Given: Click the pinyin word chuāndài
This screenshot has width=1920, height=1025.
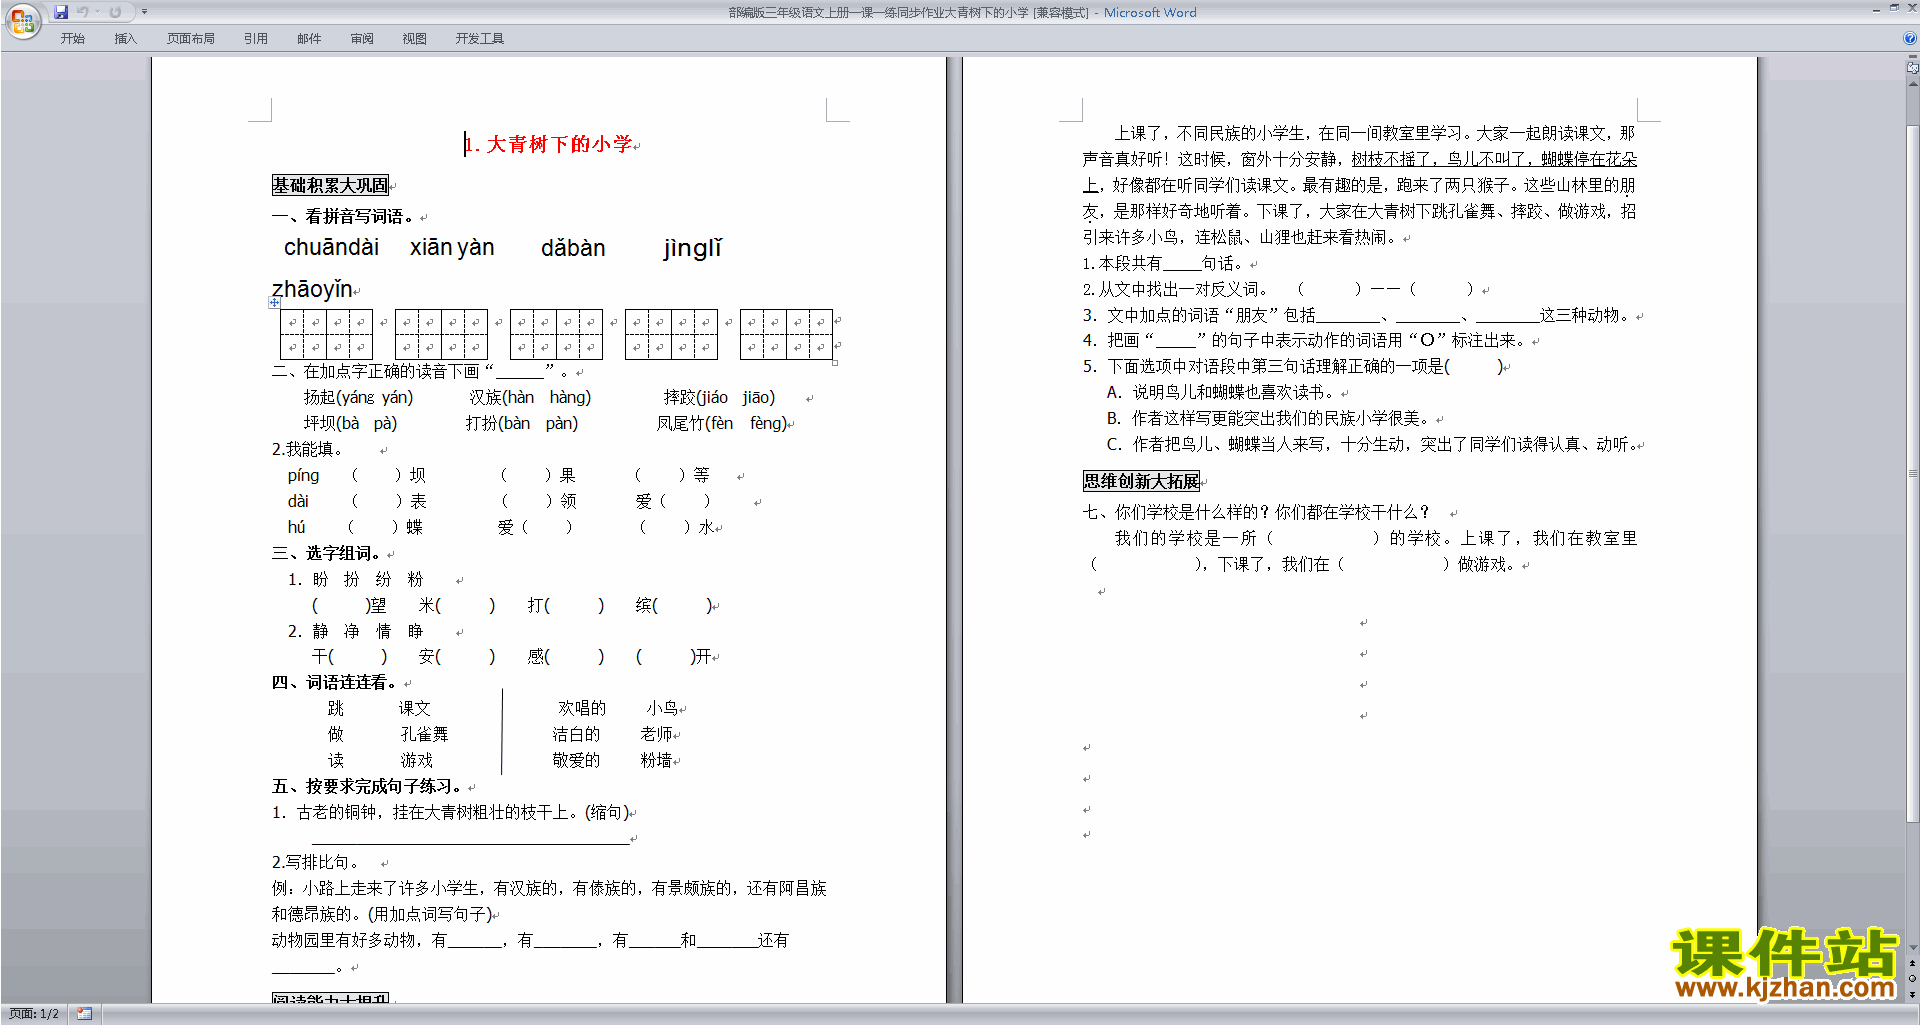Looking at the screenshot, I should (331, 248).
